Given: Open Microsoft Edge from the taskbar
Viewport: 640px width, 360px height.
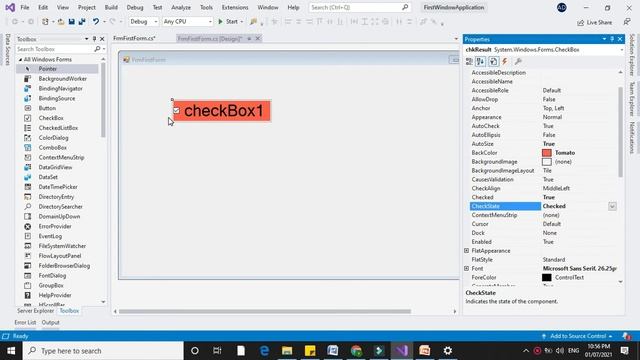Looking at the screenshot, I should (x=264, y=351).
